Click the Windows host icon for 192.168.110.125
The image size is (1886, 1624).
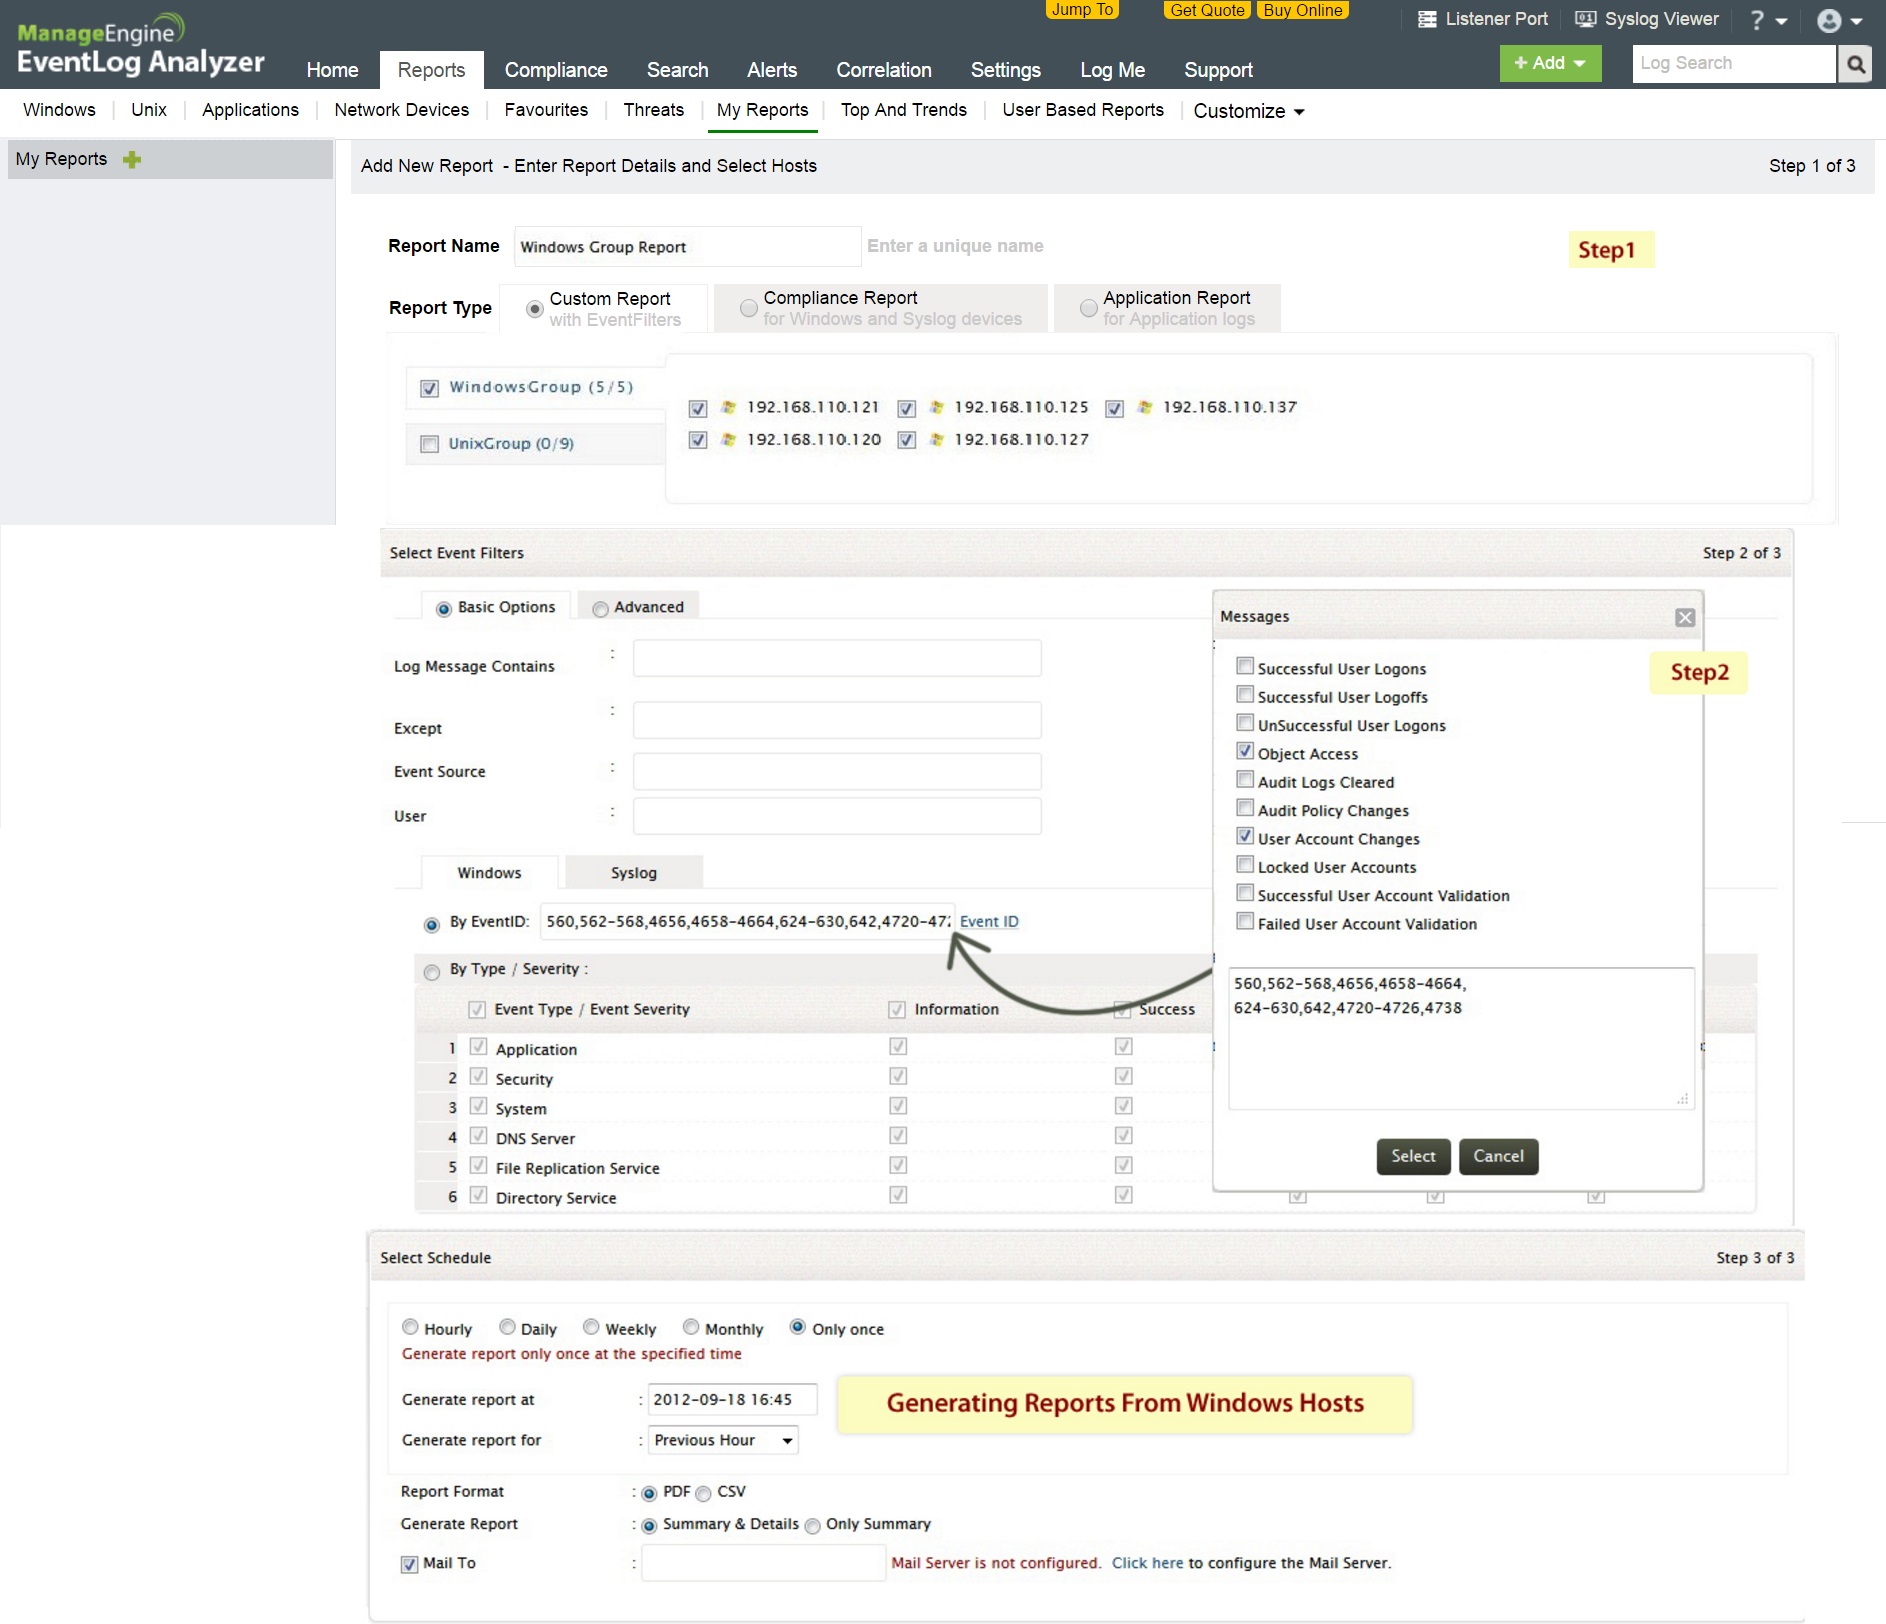click(937, 407)
